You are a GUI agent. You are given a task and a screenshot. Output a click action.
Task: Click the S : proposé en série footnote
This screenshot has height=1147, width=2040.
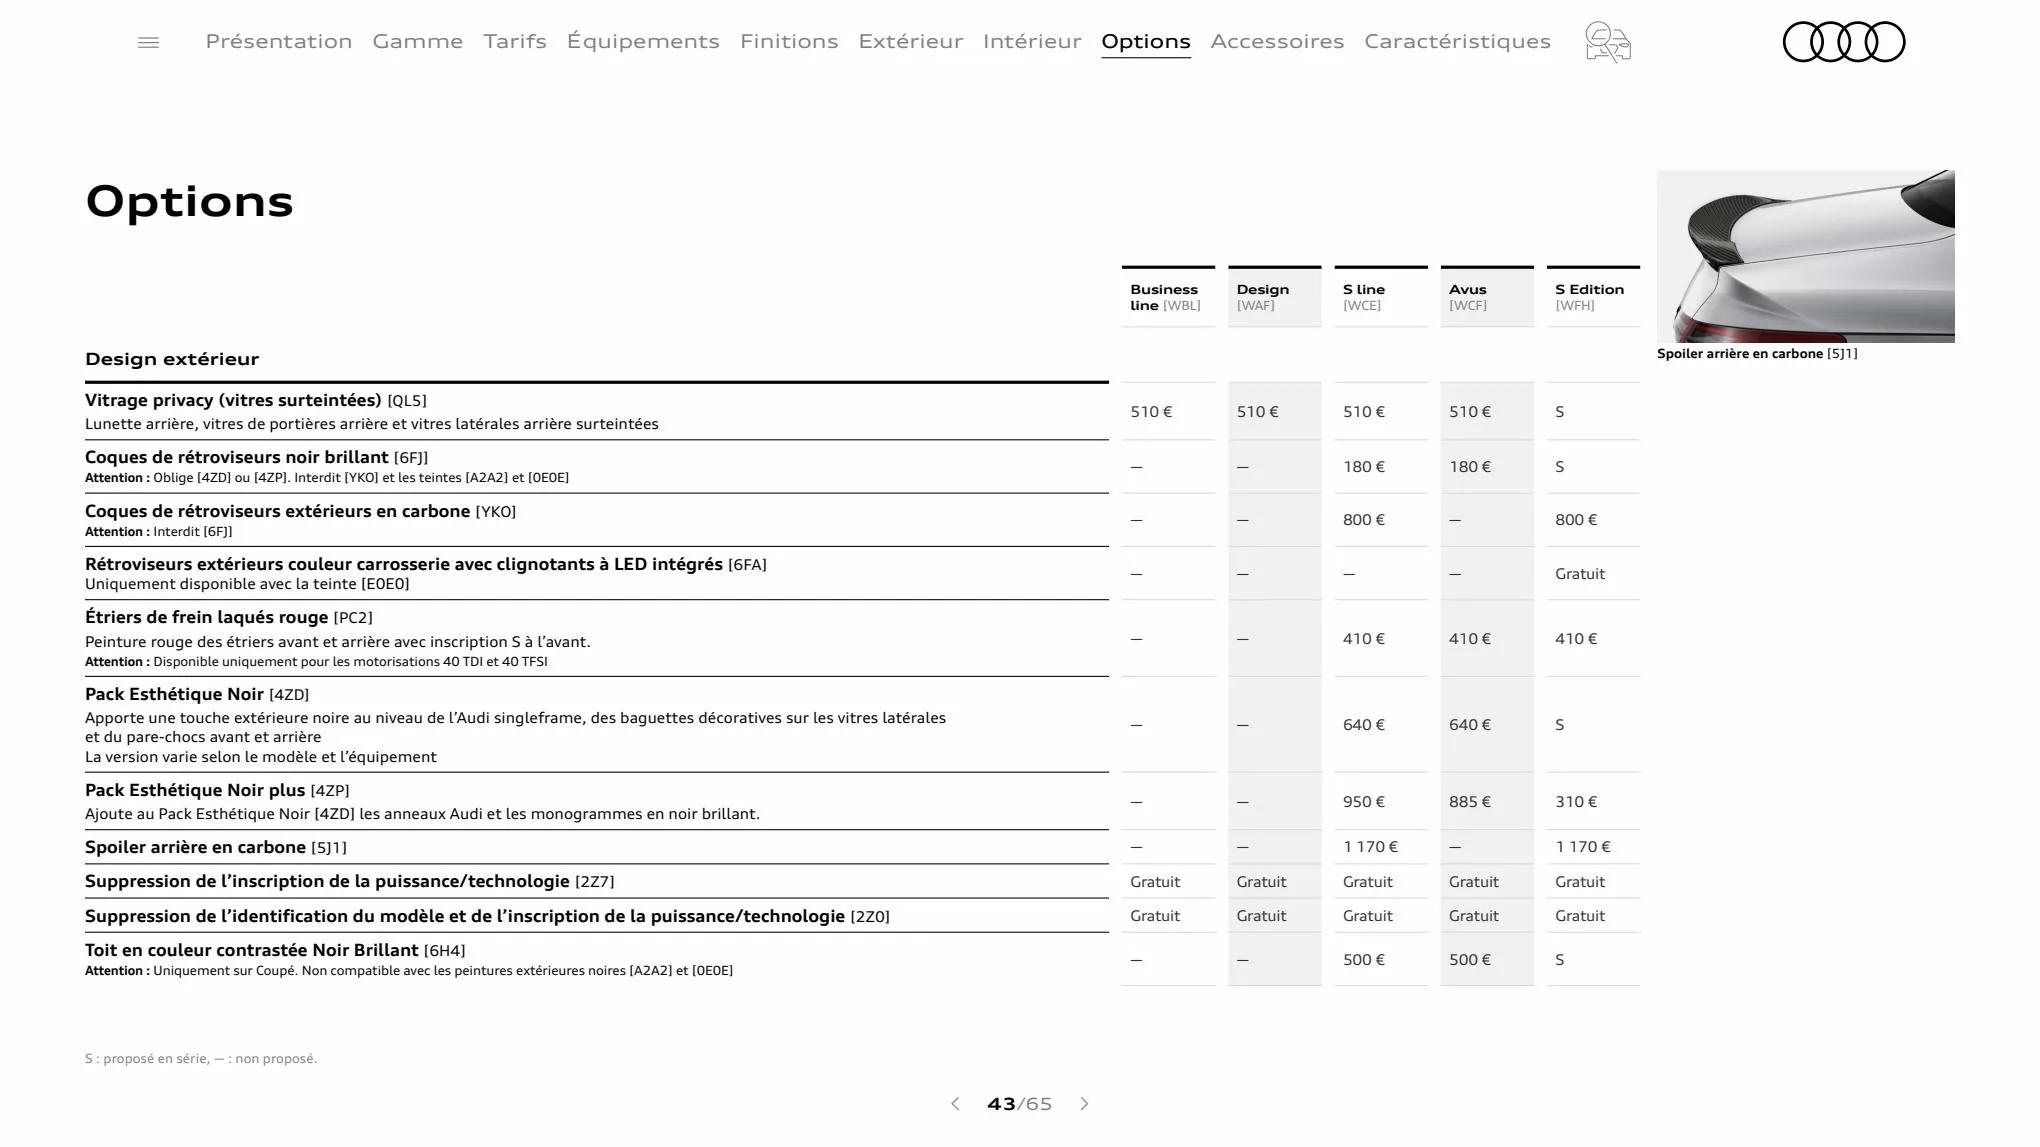point(201,1058)
